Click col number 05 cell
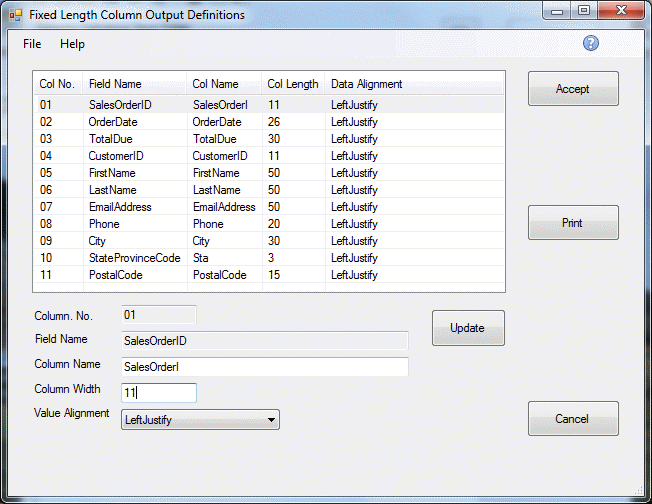Image resolution: width=652 pixels, height=504 pixels. click(46, 173)
